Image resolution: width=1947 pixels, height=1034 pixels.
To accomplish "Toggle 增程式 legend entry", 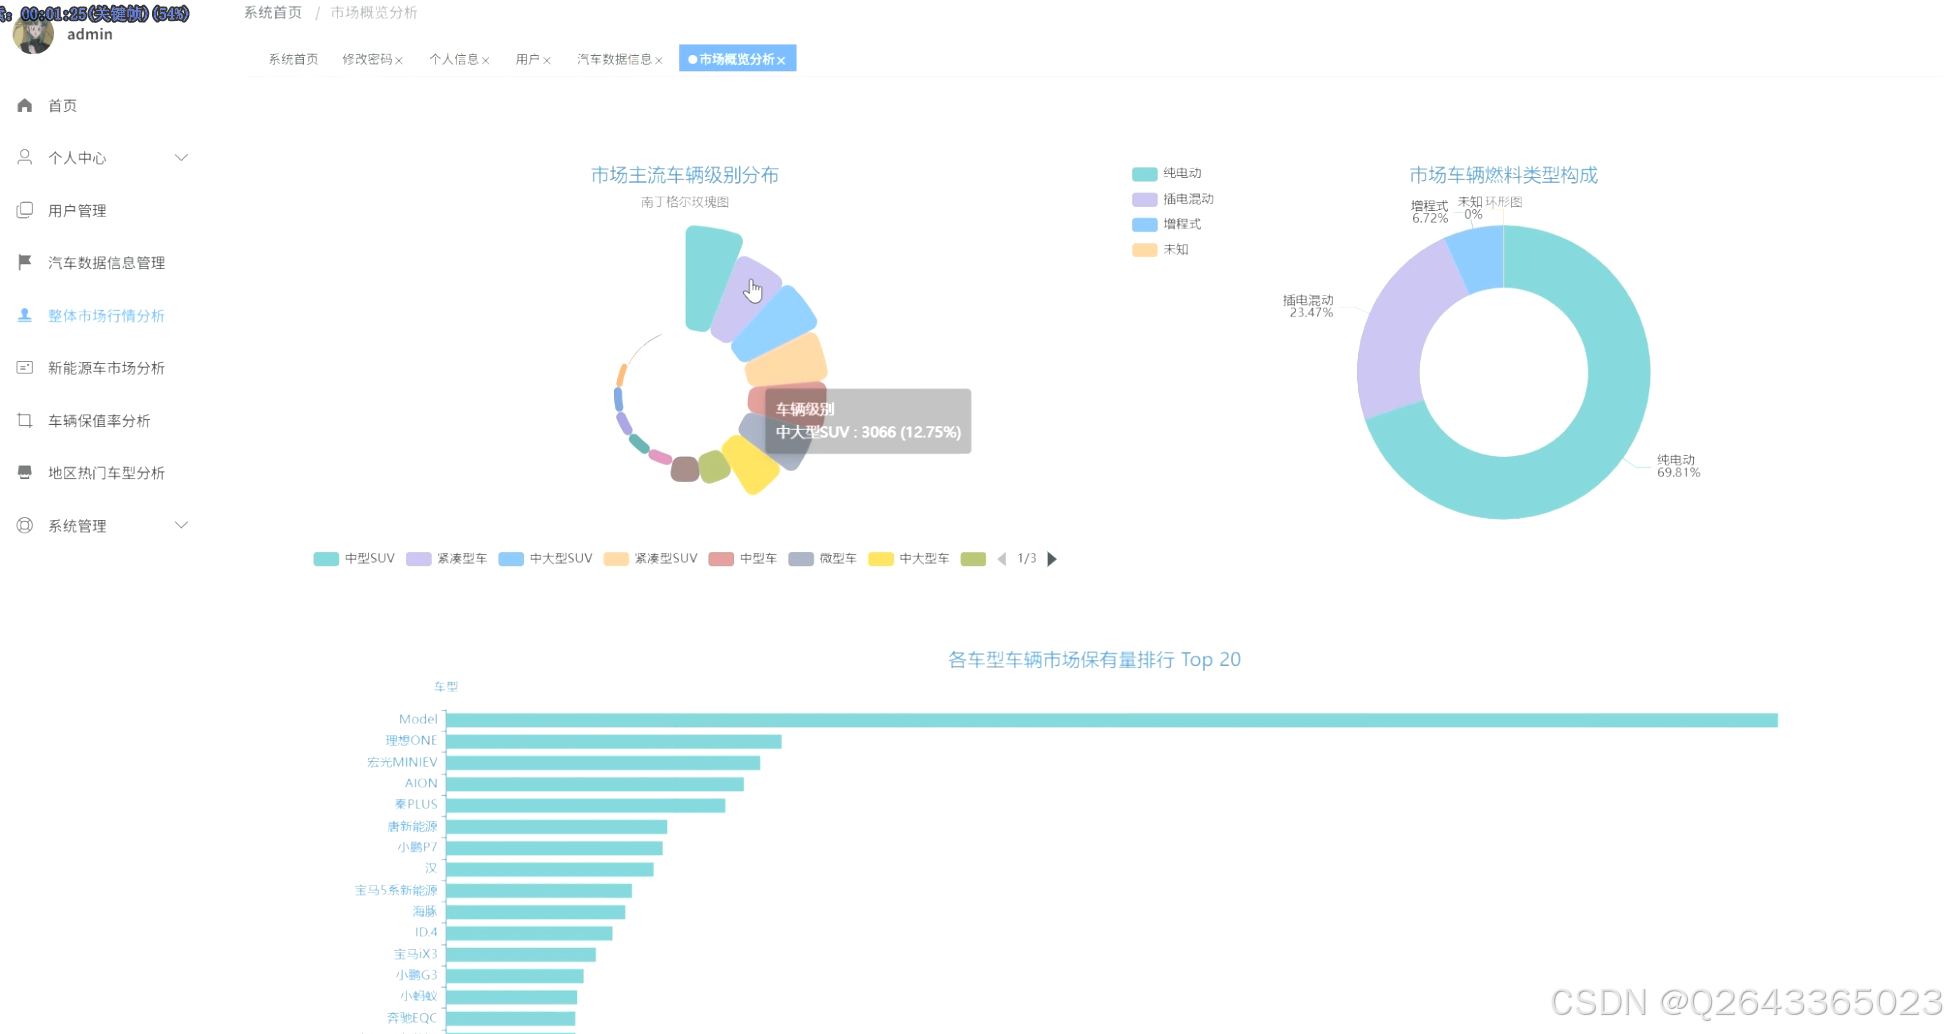I will pyautogui.click(x=1167, y=224).
